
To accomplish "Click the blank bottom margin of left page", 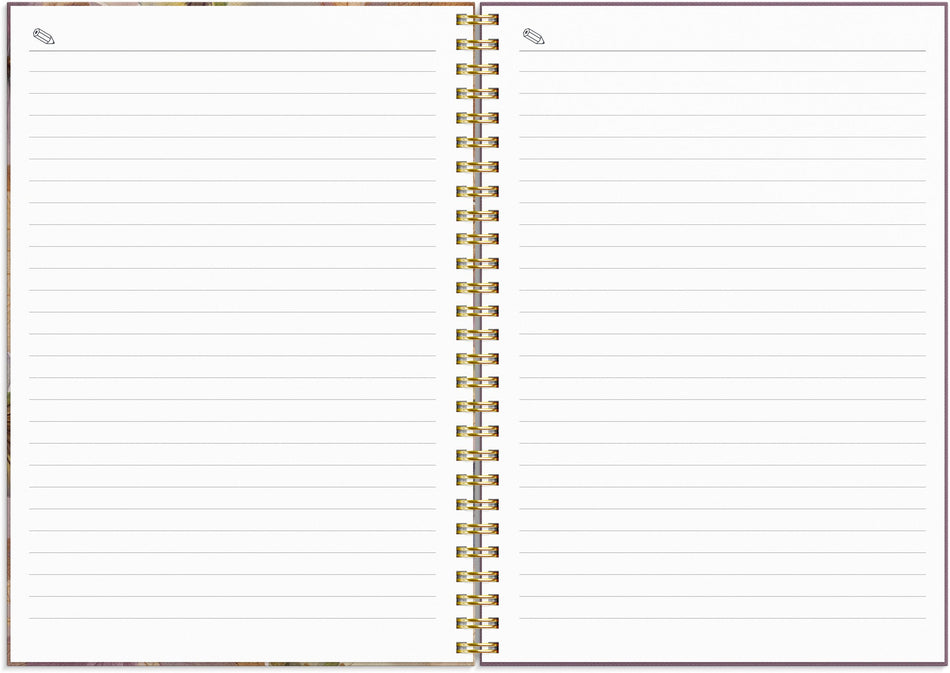I will pos(232,641).
